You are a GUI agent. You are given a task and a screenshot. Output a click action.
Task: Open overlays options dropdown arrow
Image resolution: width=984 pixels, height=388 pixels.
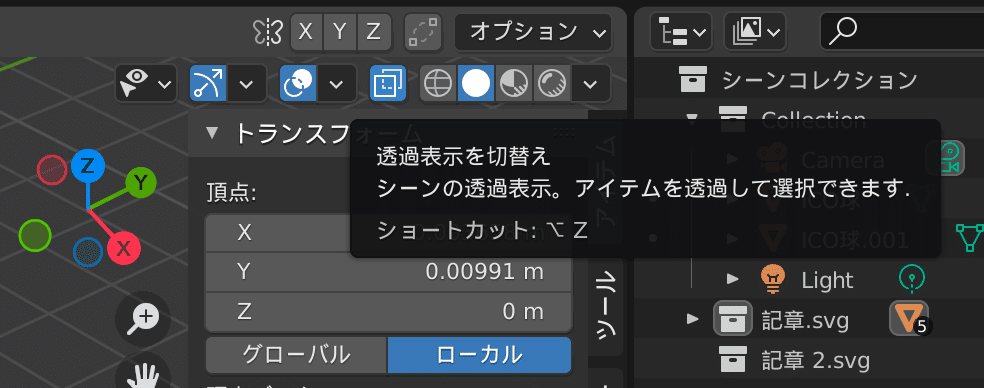[x=336, y=84]
